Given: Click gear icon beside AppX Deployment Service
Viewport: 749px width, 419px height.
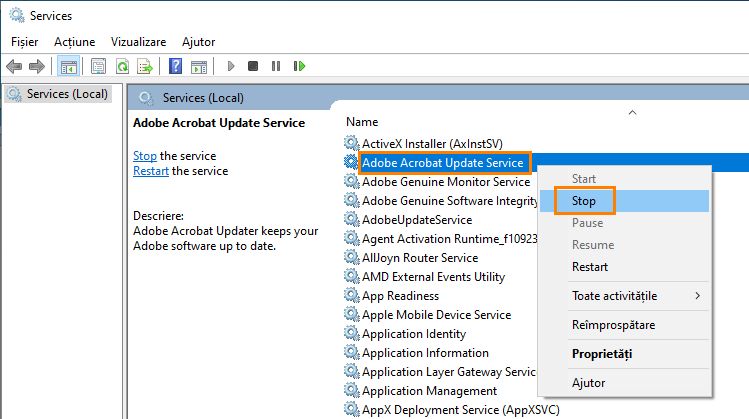Looking at the screenshot, I should 352,409.
